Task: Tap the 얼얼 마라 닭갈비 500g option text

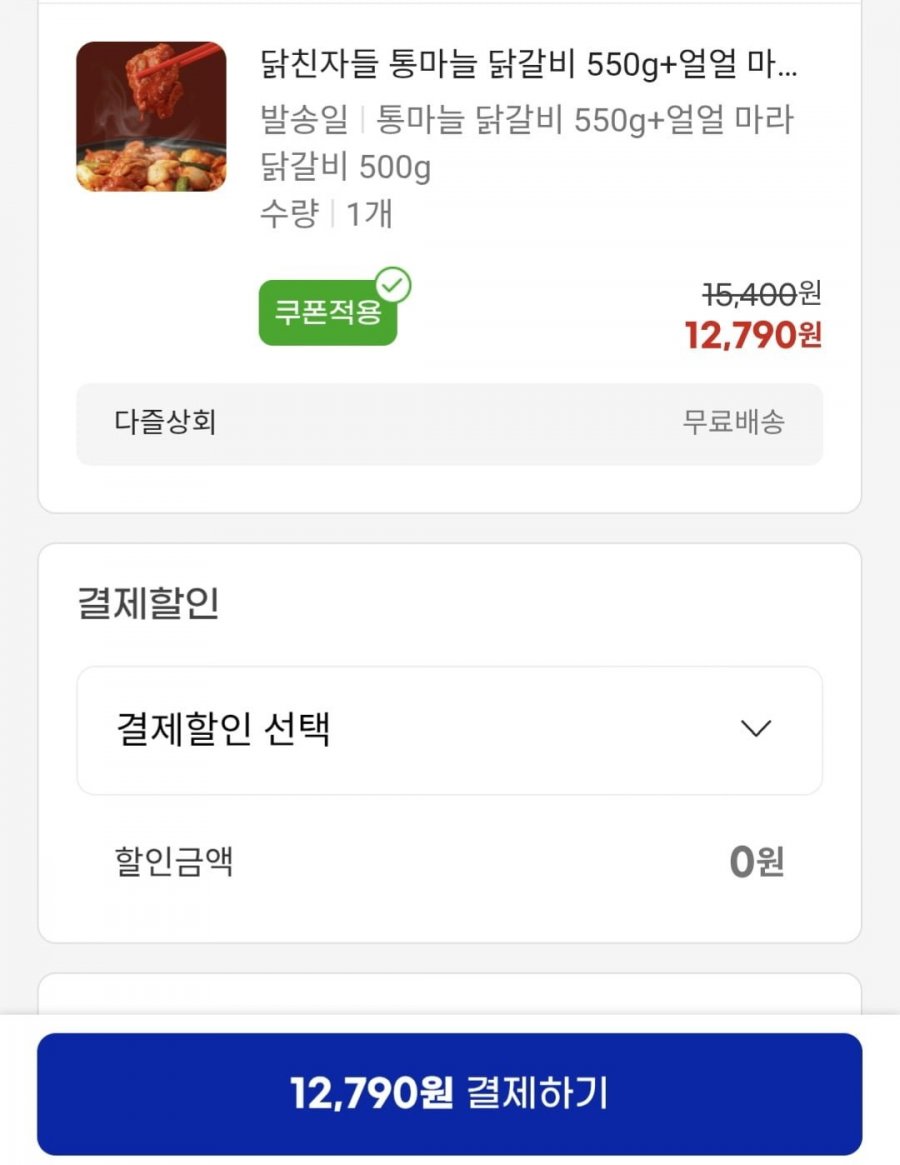Action: tap(345, 167)
